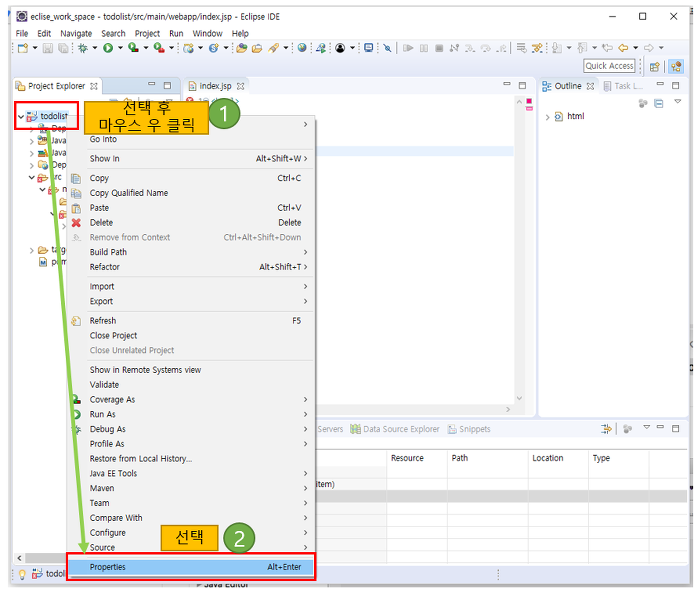Open Outline view menu triangle
The width and height of the screenshot is (694, 596).
coord(677,102)
